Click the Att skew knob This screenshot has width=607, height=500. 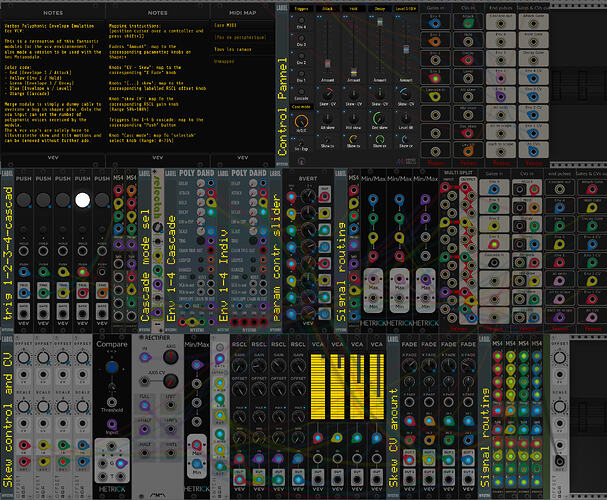click(x=328, y=118)
